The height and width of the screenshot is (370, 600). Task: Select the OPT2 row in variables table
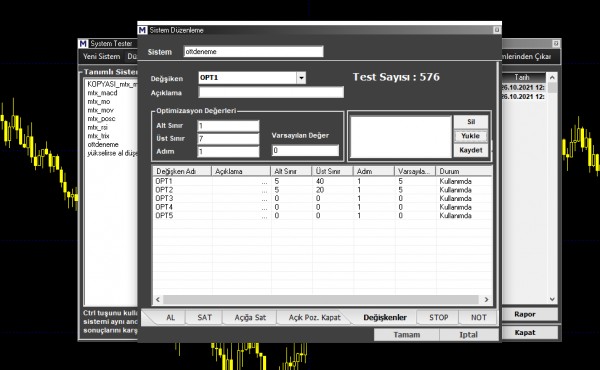point(322,190)
